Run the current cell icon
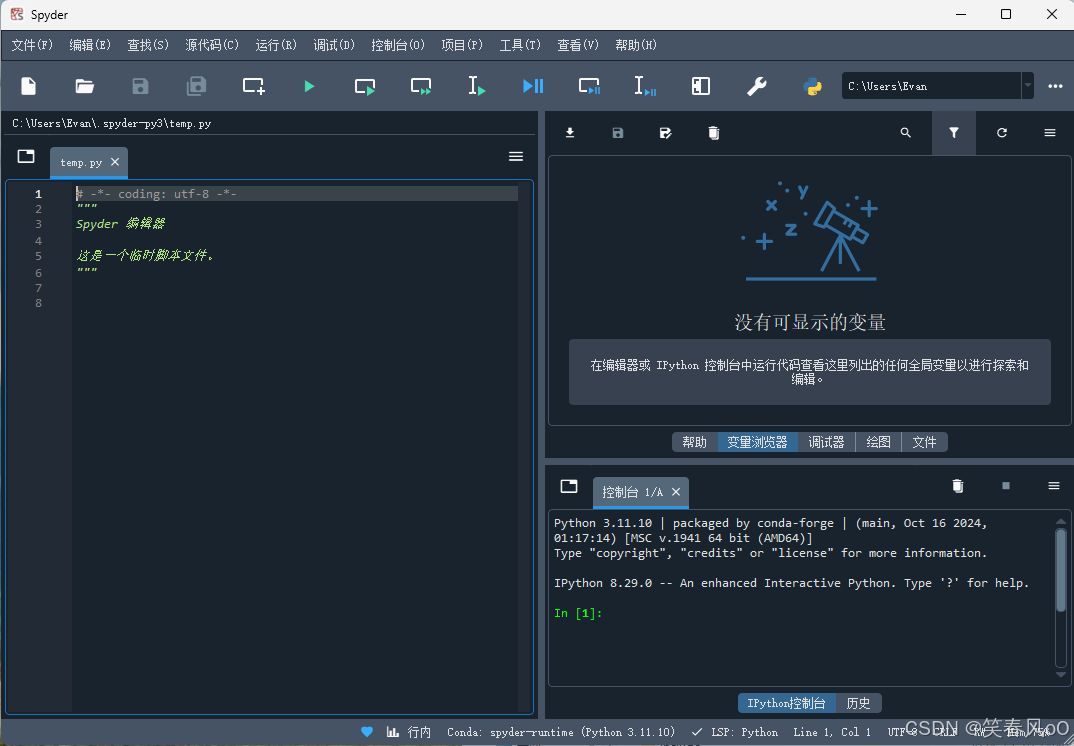1074x746 pixels. pyautogui.click(x=365, y=86)
